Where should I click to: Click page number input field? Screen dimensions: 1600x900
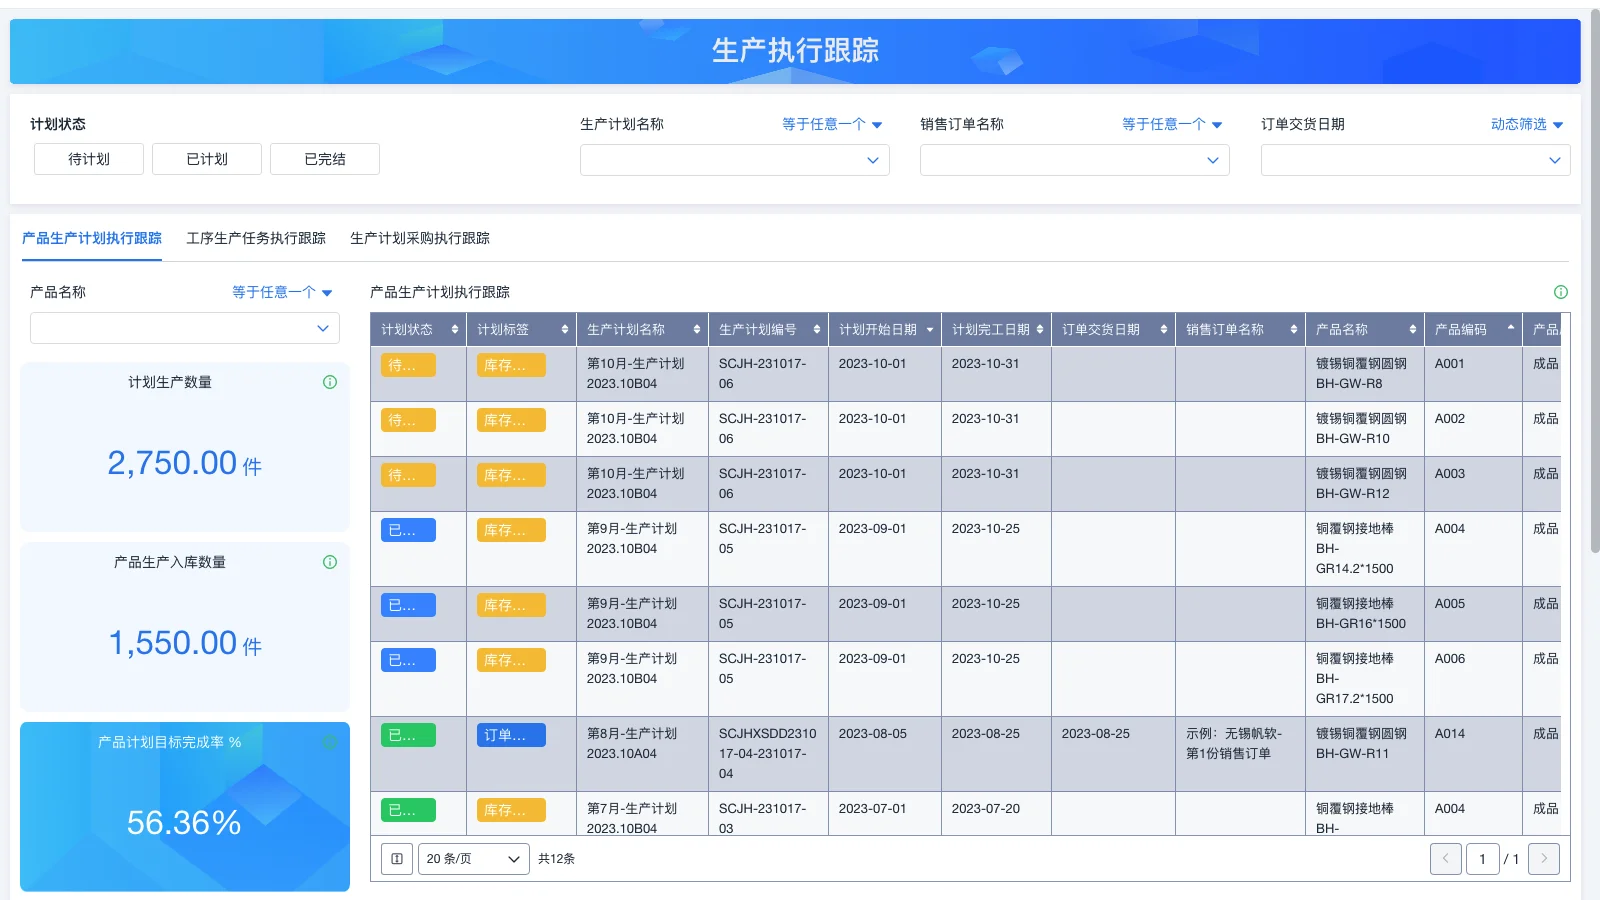pos(1482,859)
